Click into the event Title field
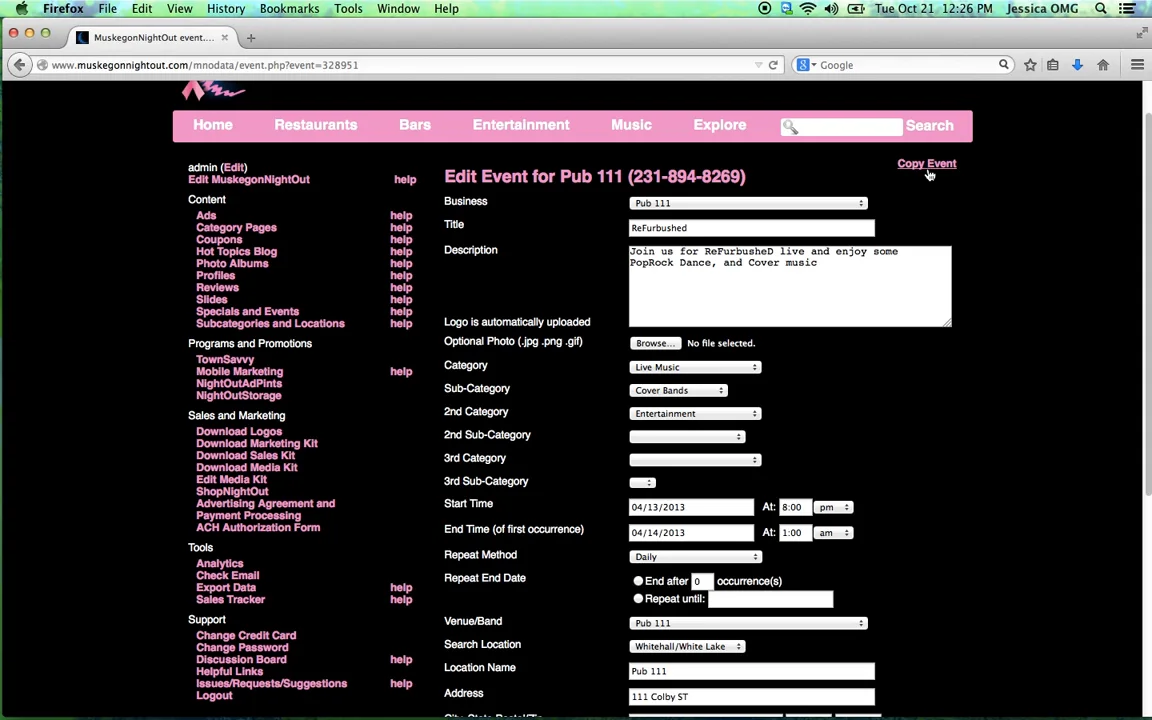The image size is (1152, 720). click(x=752, y=228)
